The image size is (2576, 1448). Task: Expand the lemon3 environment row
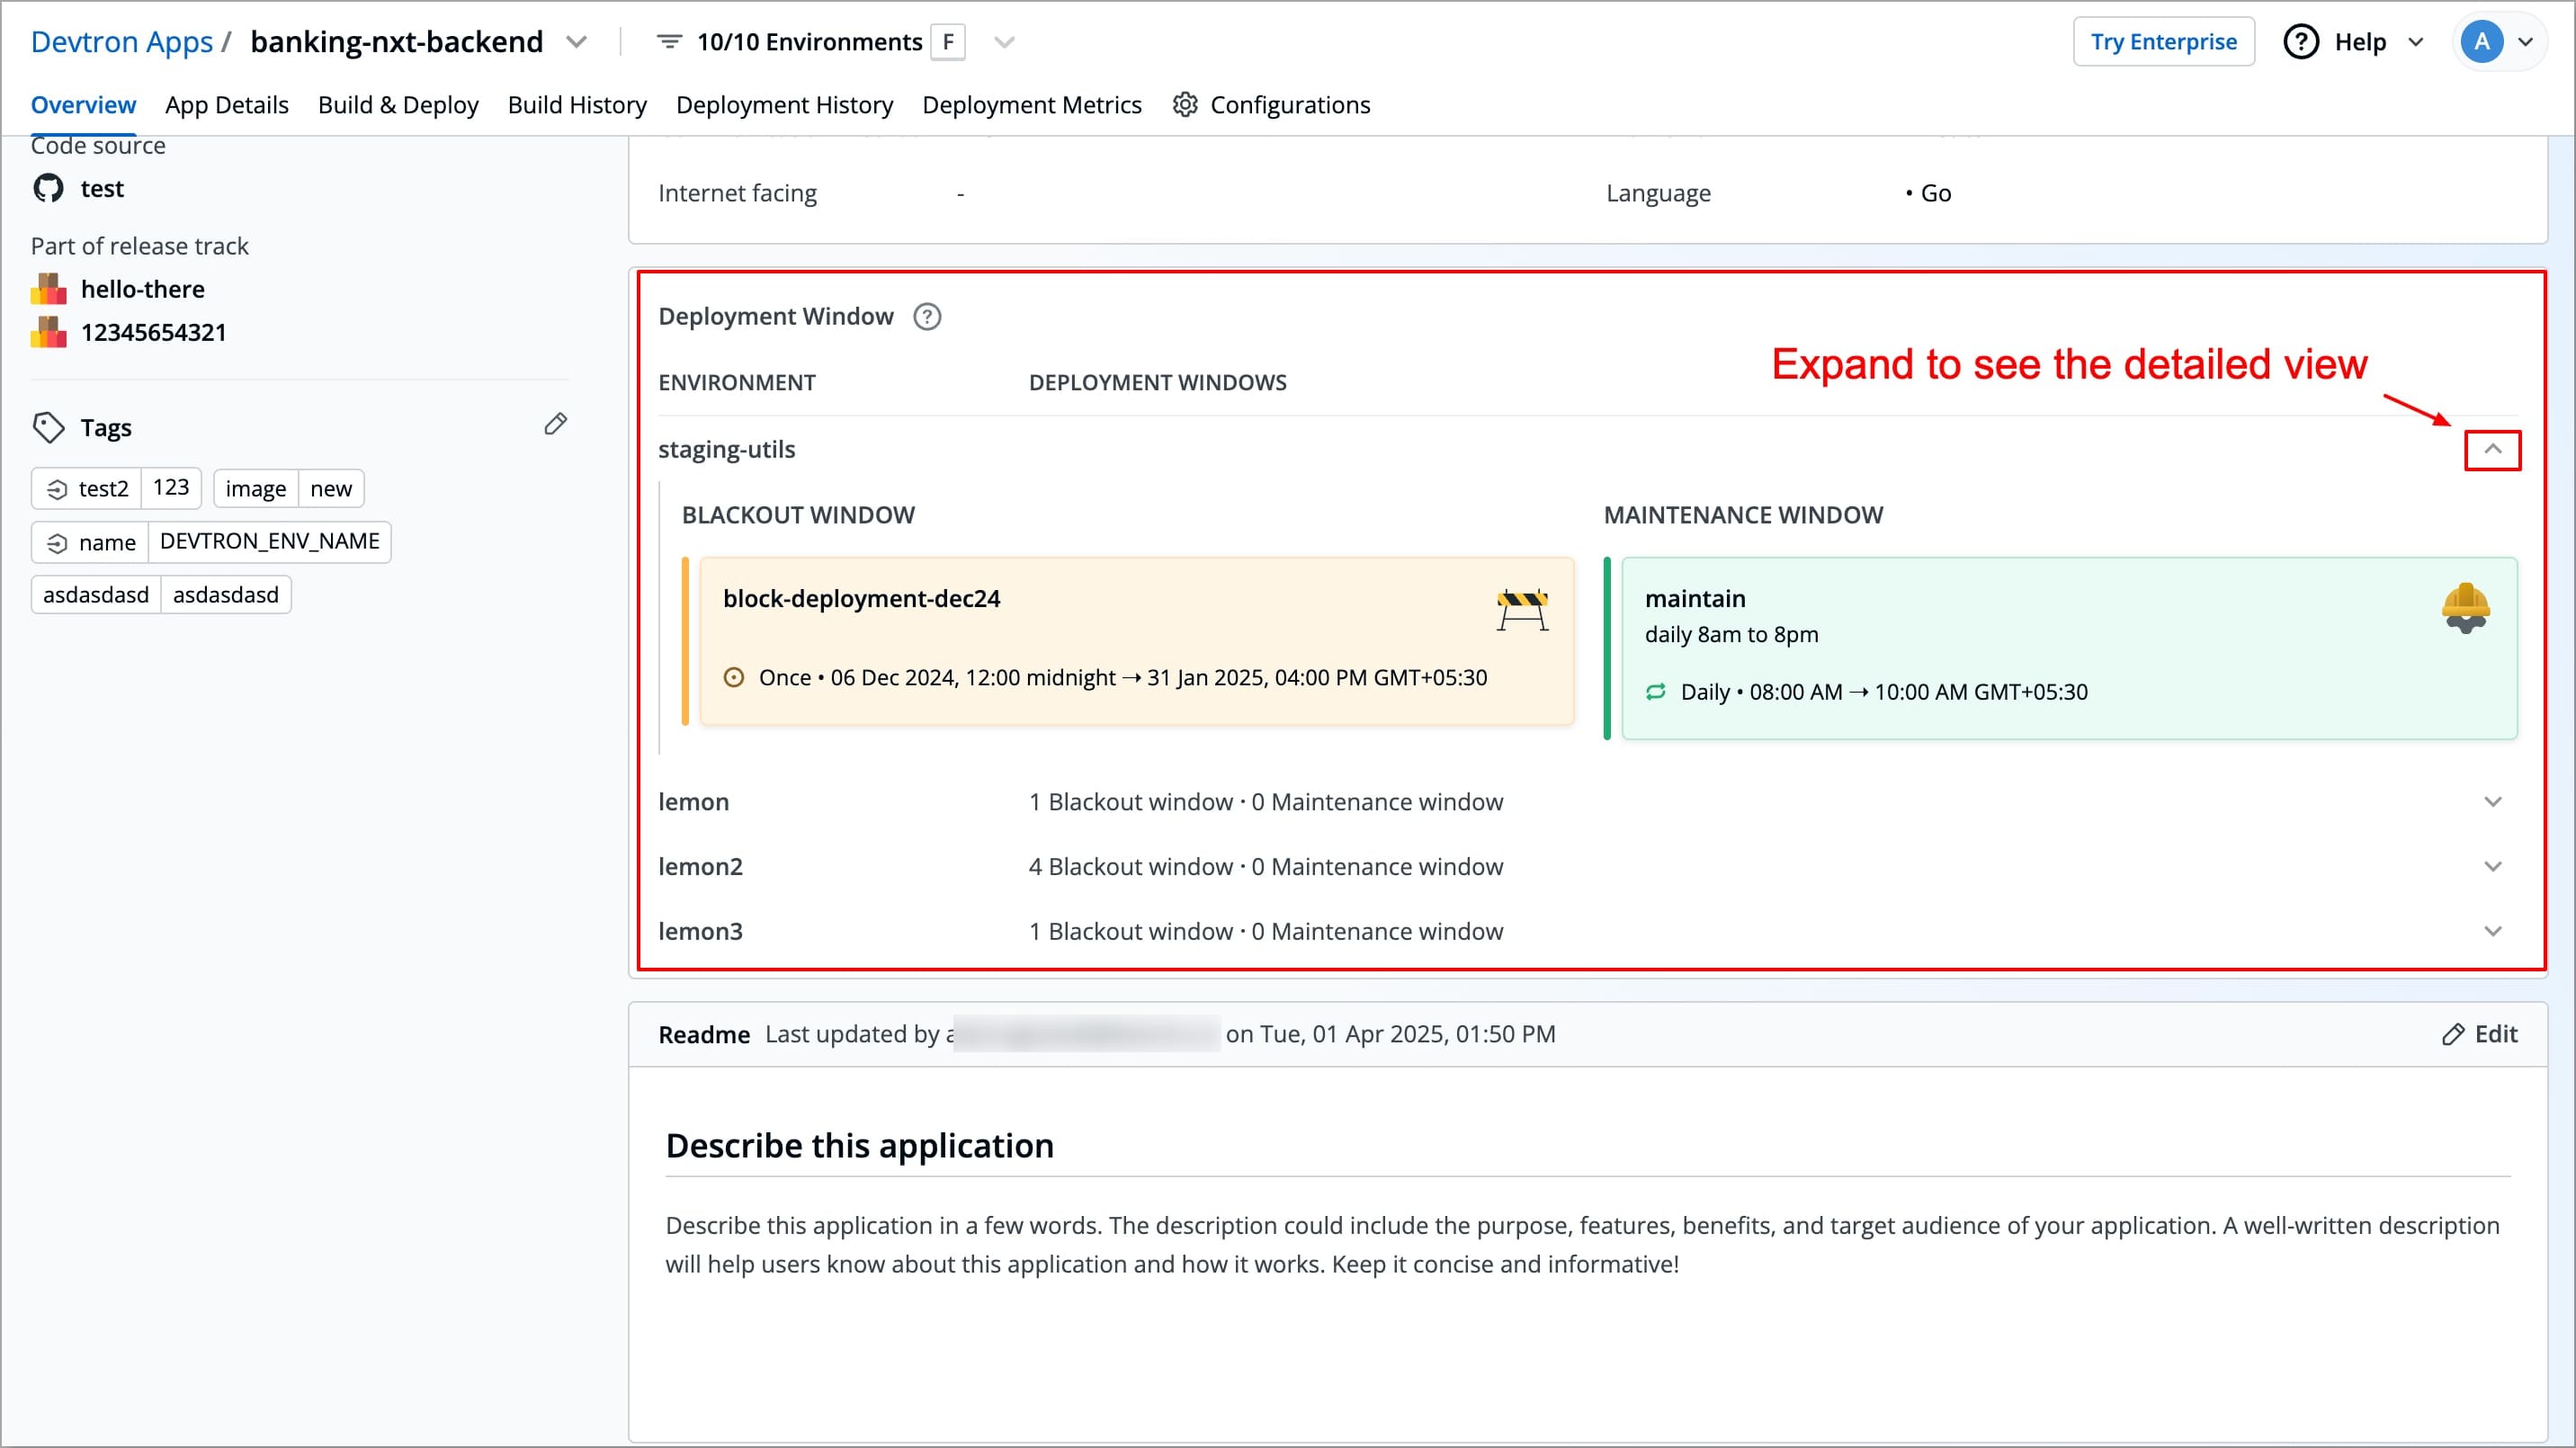pyautogui.click(x=2493, y=932)
